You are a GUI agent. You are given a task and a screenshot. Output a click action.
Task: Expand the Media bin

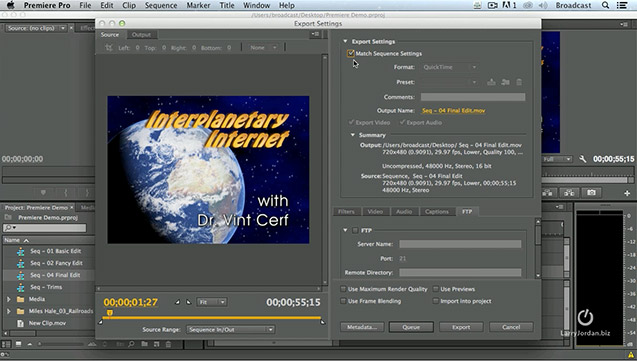coord(9,299)
